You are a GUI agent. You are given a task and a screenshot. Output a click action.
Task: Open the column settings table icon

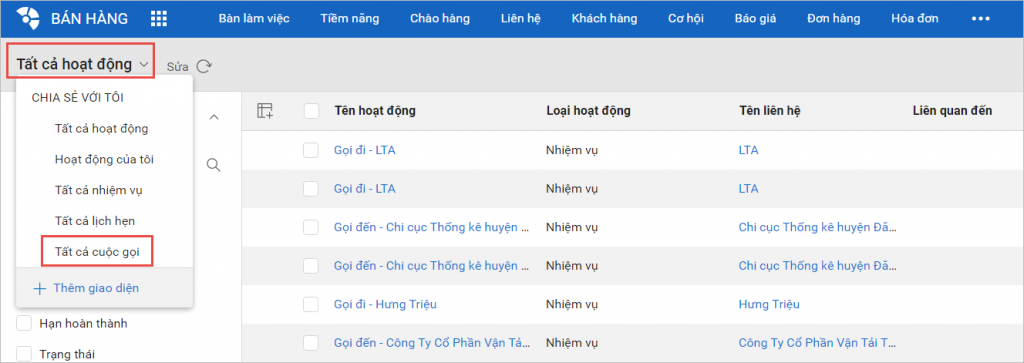pyautogui.click(x=264, y=111)
